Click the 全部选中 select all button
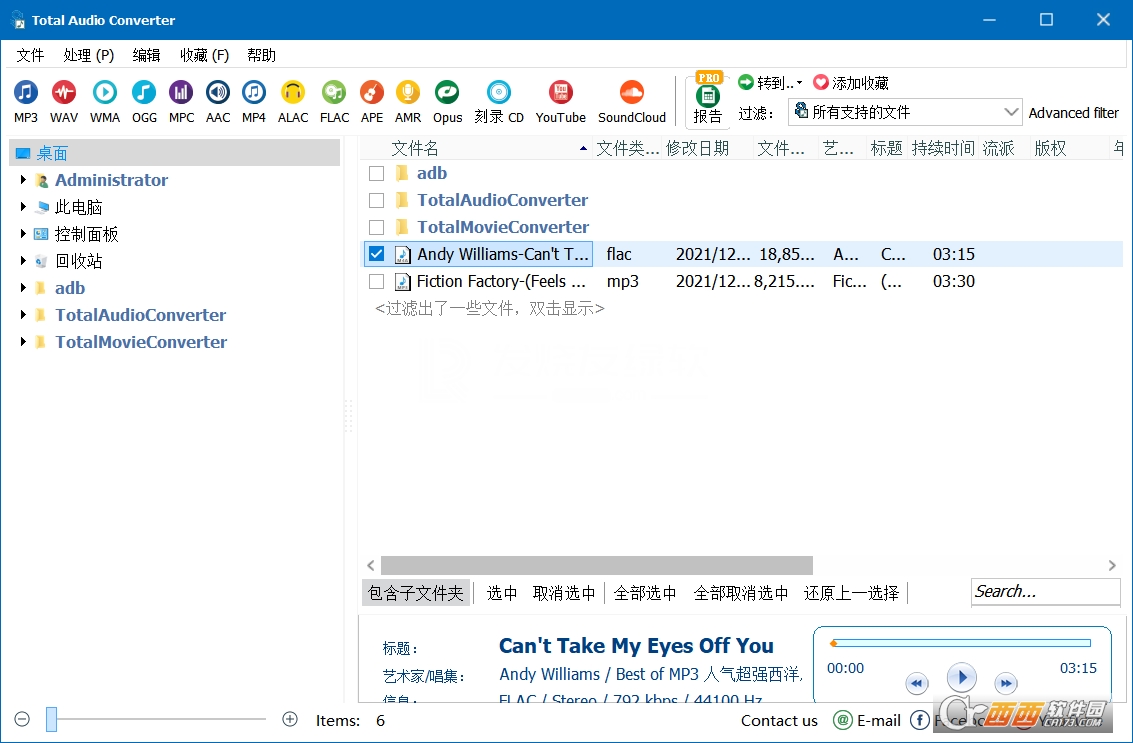The width and height of the screenshot is (1133, 743). (645, 593)
